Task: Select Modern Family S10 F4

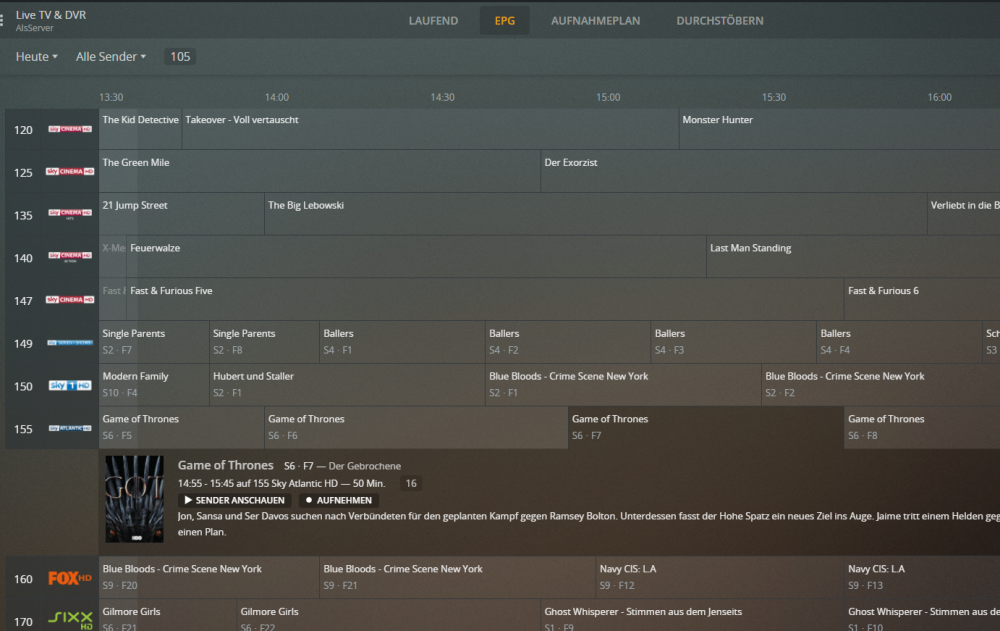Action: 154,385
